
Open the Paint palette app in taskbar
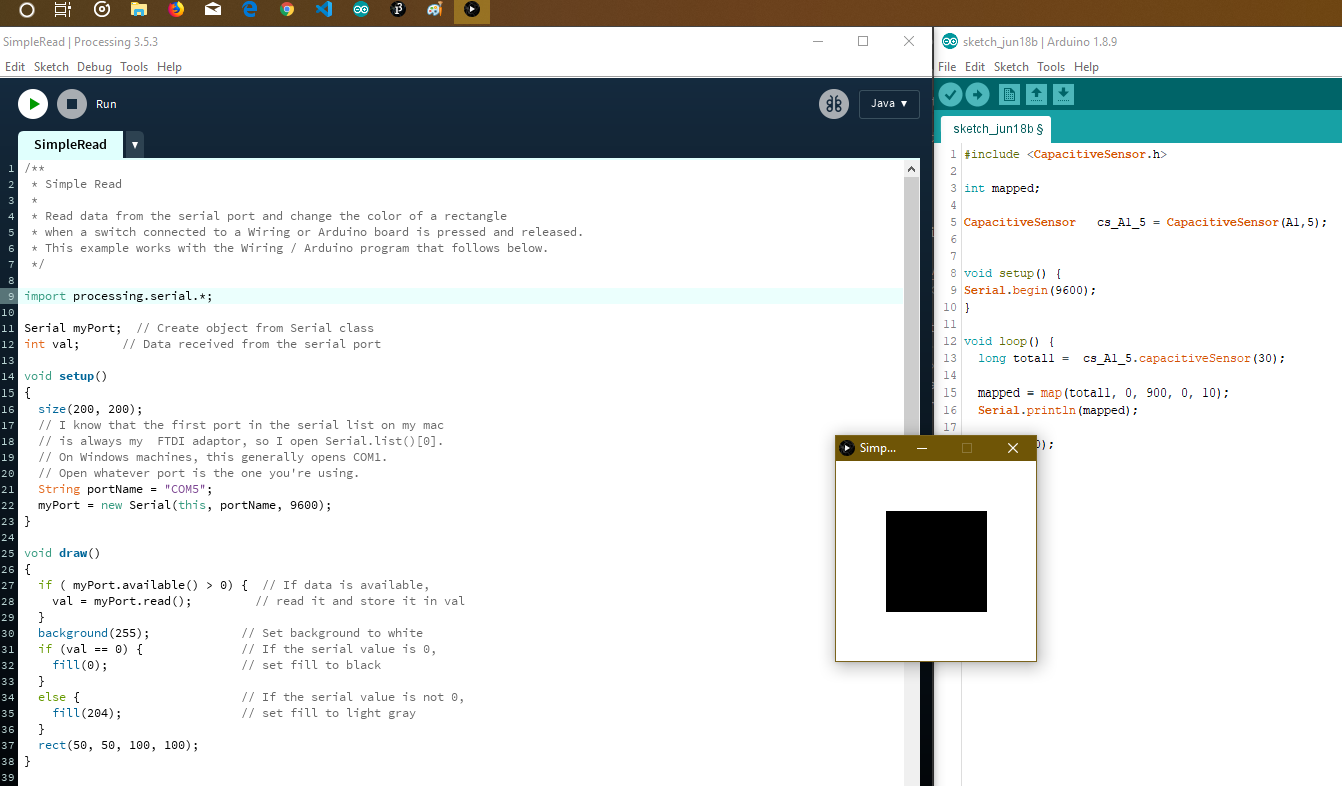(x=434, y=10)
